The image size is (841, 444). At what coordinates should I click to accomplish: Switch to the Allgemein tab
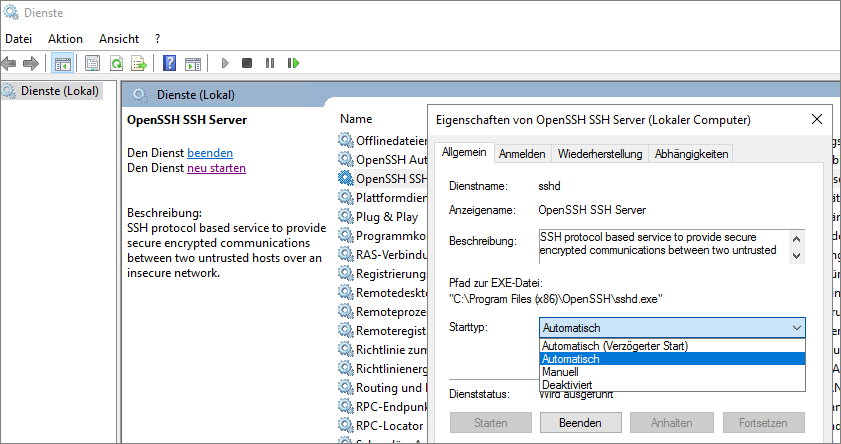point(464,152)
